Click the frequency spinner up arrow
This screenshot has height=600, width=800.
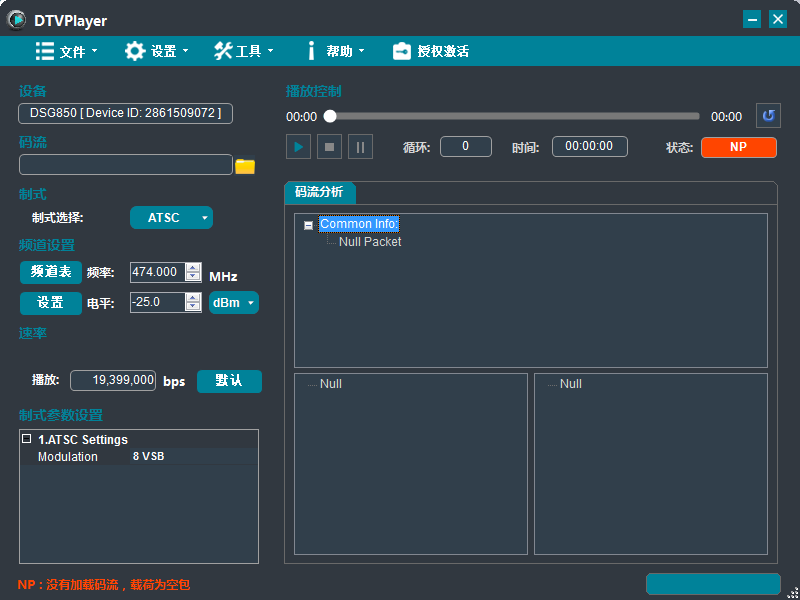click(193, 267)
